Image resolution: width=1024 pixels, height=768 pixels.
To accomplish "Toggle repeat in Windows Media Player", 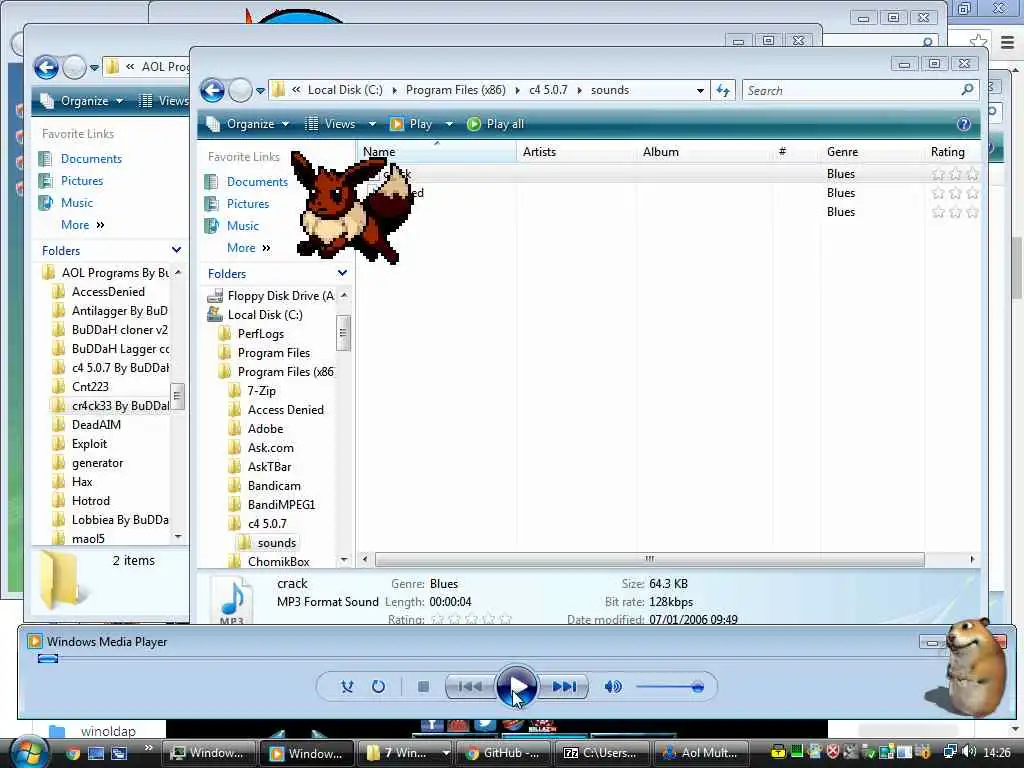I will click(378, 686).
